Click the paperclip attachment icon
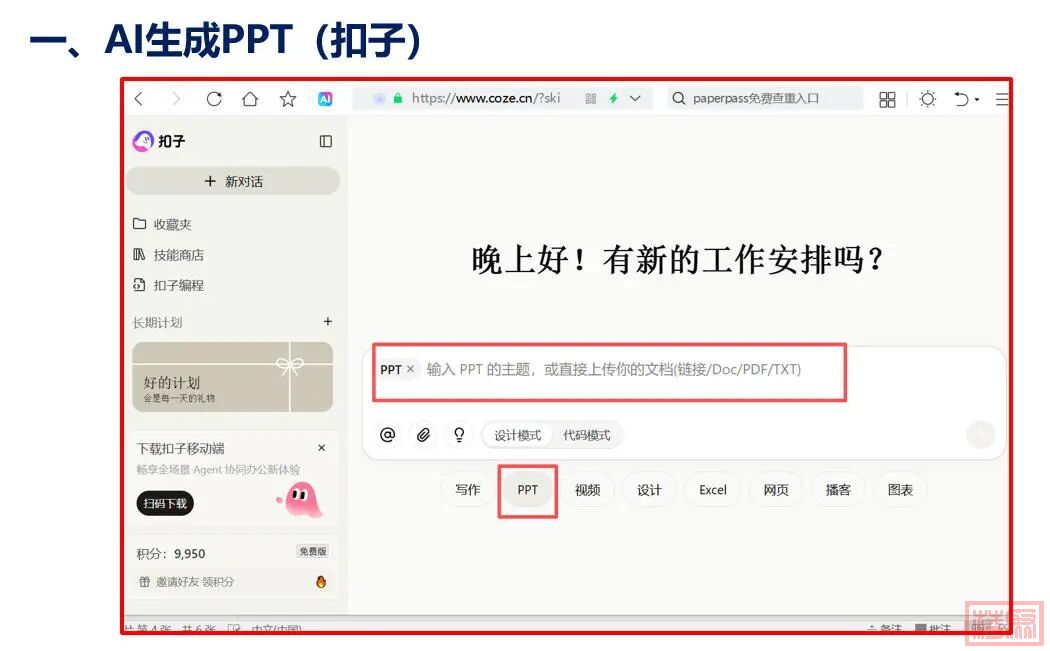 pyautogui.click(x=424, y=435)
